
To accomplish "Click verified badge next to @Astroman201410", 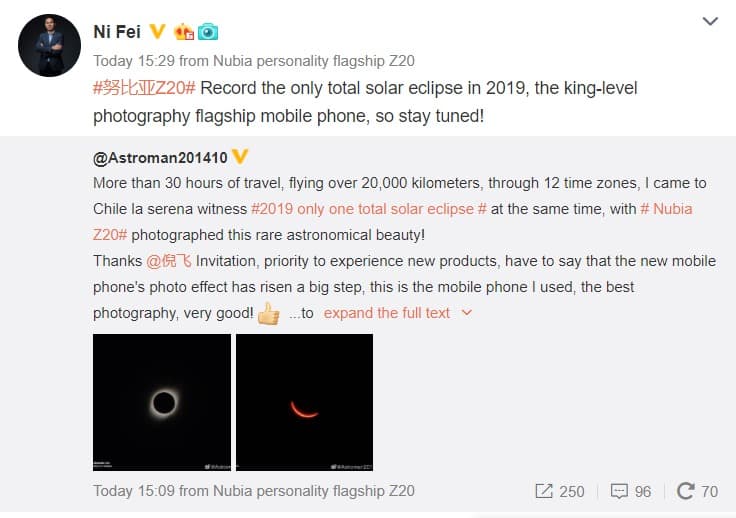I will [x=240, y=157].
